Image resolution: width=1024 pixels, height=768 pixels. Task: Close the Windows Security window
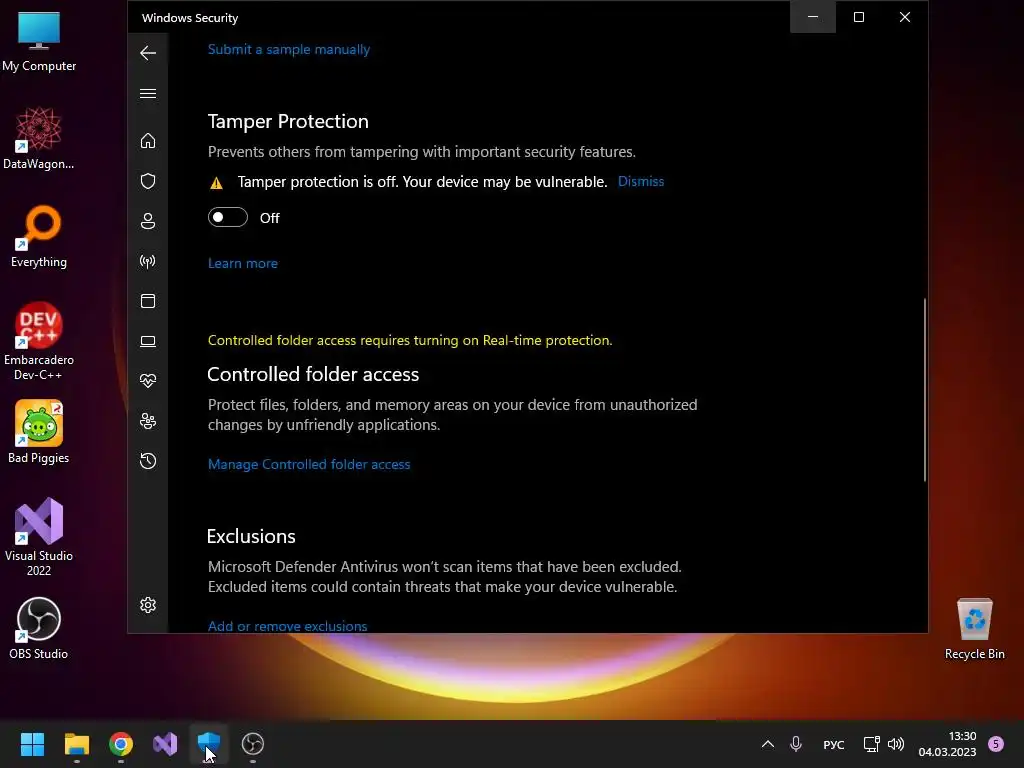coord(904,17)
